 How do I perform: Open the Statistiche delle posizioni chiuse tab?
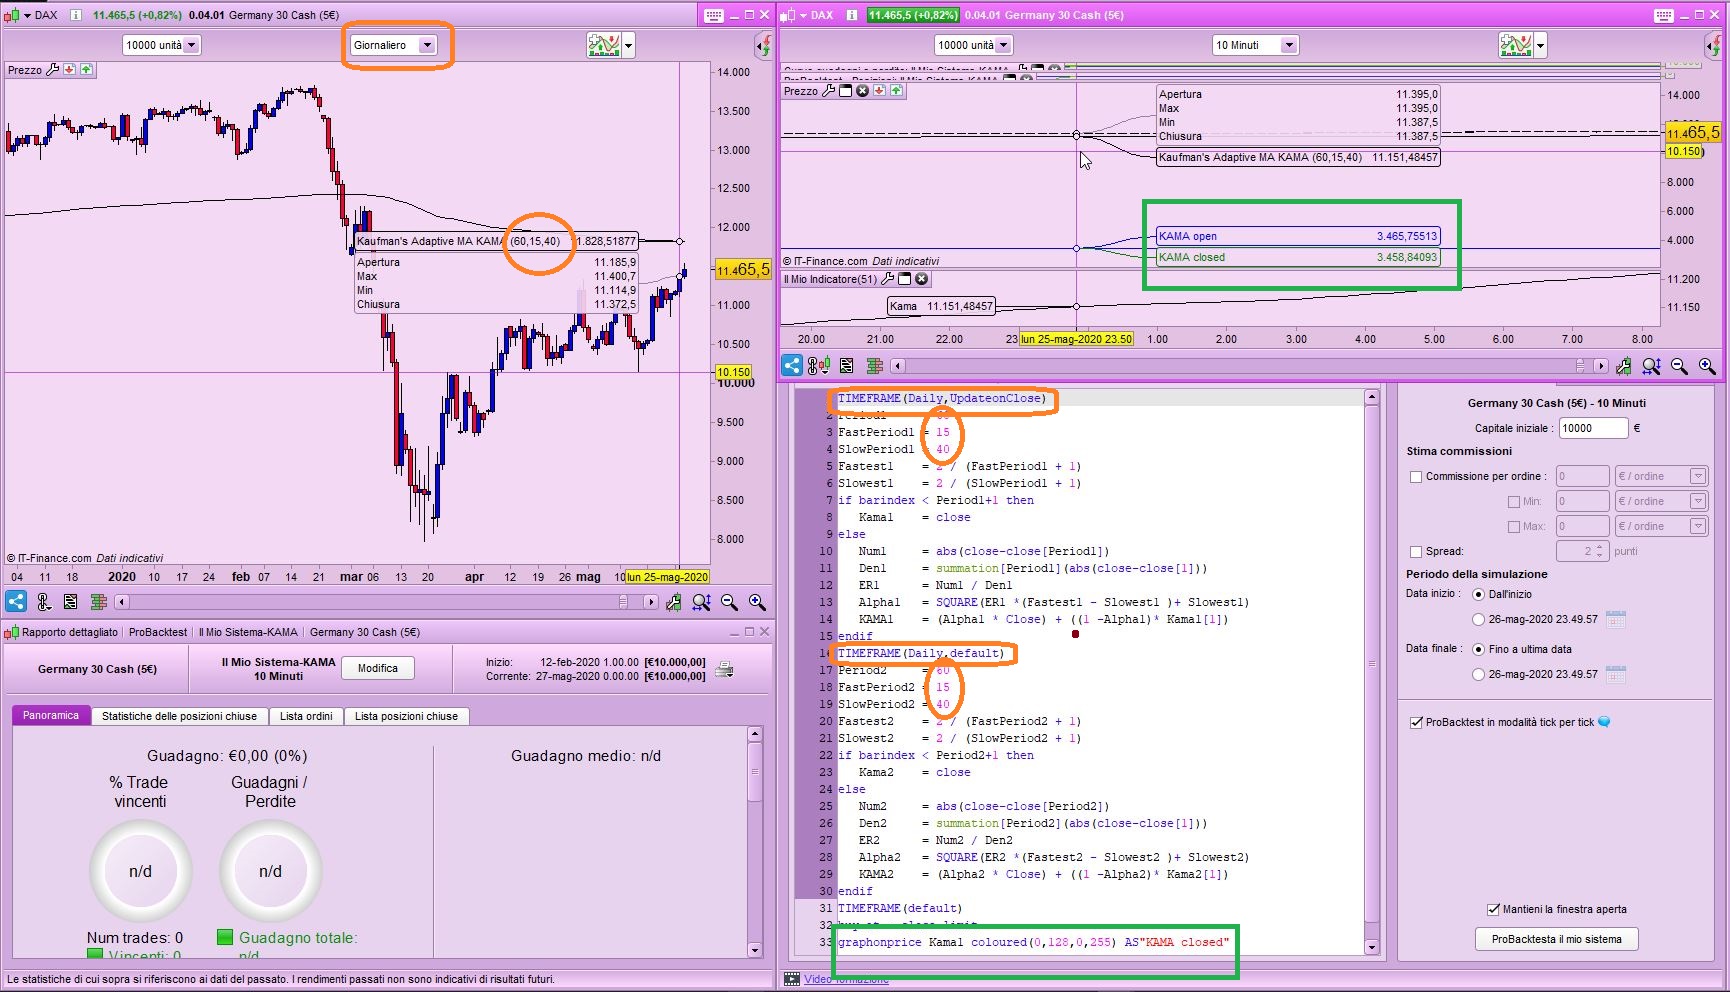[x=180, y=716]
